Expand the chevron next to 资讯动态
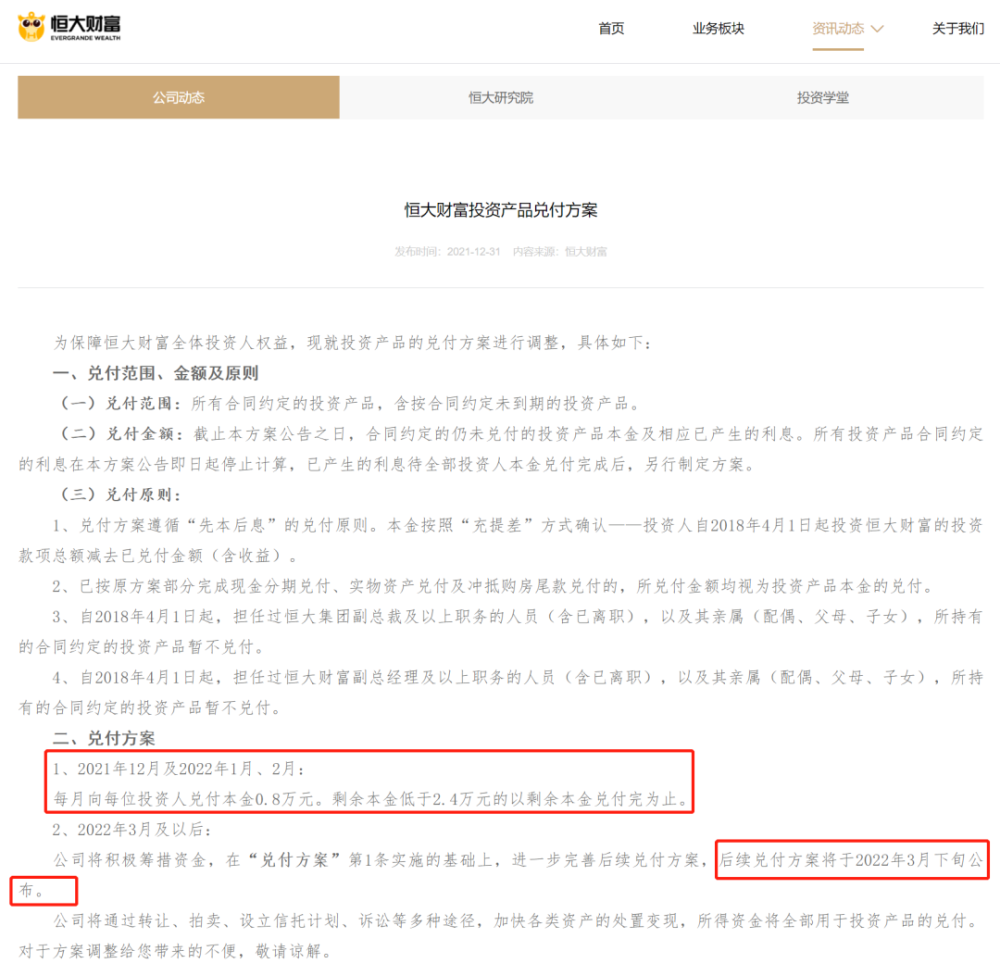1000x976 pixels. pos(878,29)
